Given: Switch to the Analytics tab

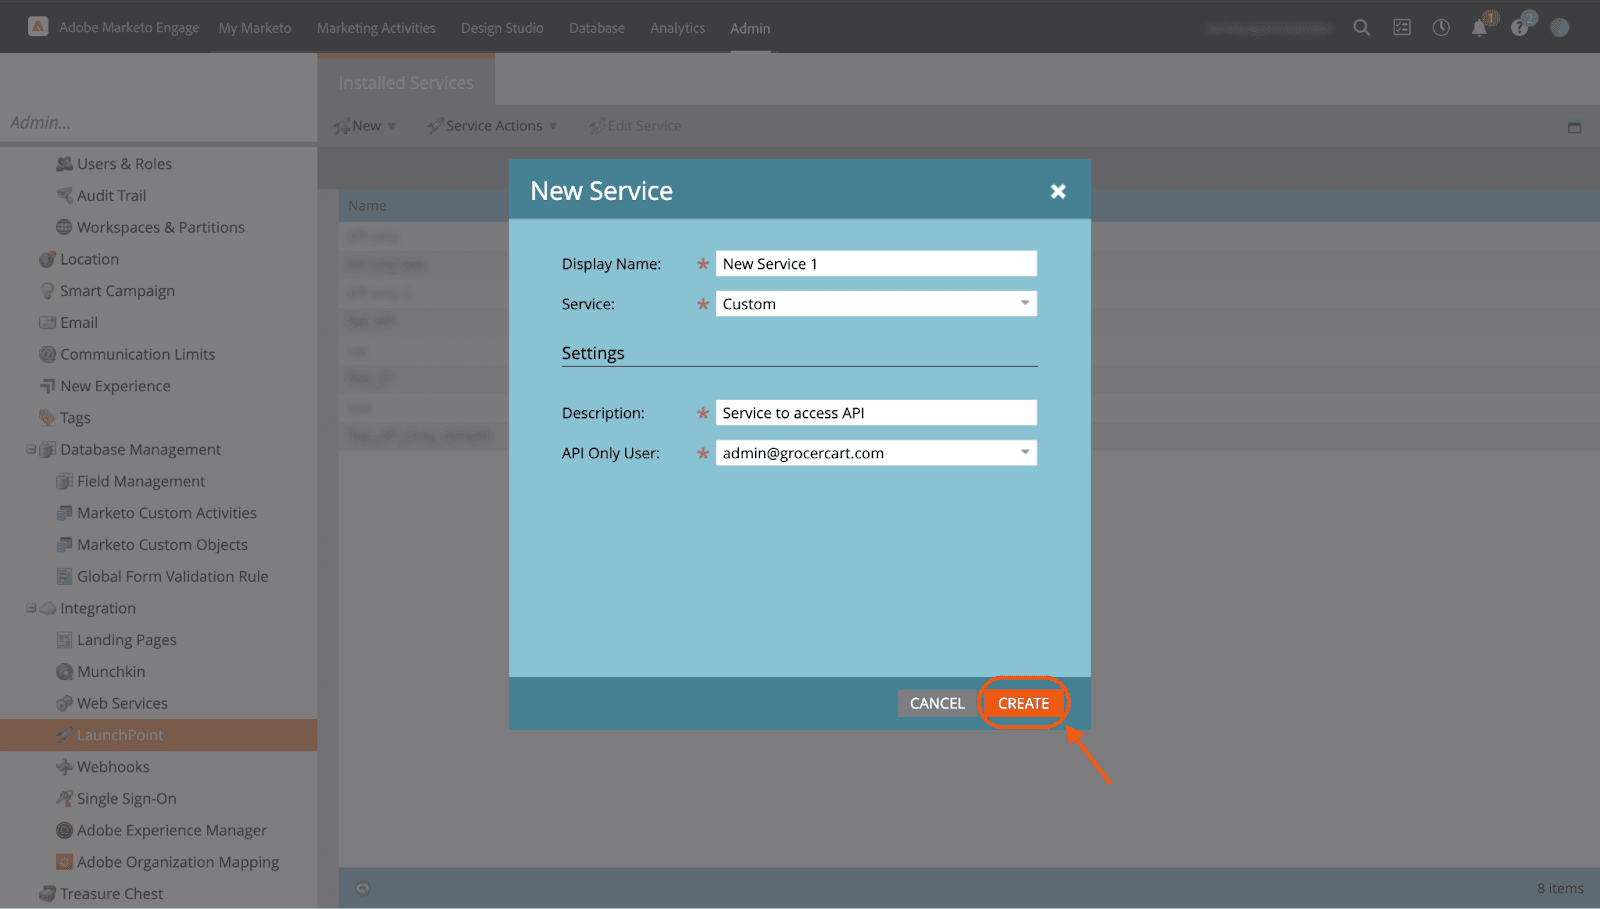Looking at the screenshot, I should (x=677, y=28).
